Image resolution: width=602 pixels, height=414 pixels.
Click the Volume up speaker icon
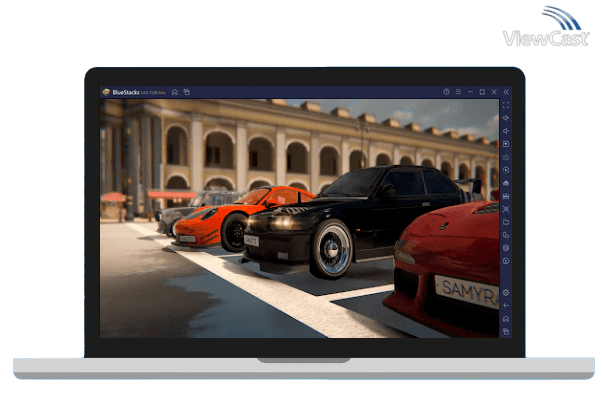pos(506,118)
